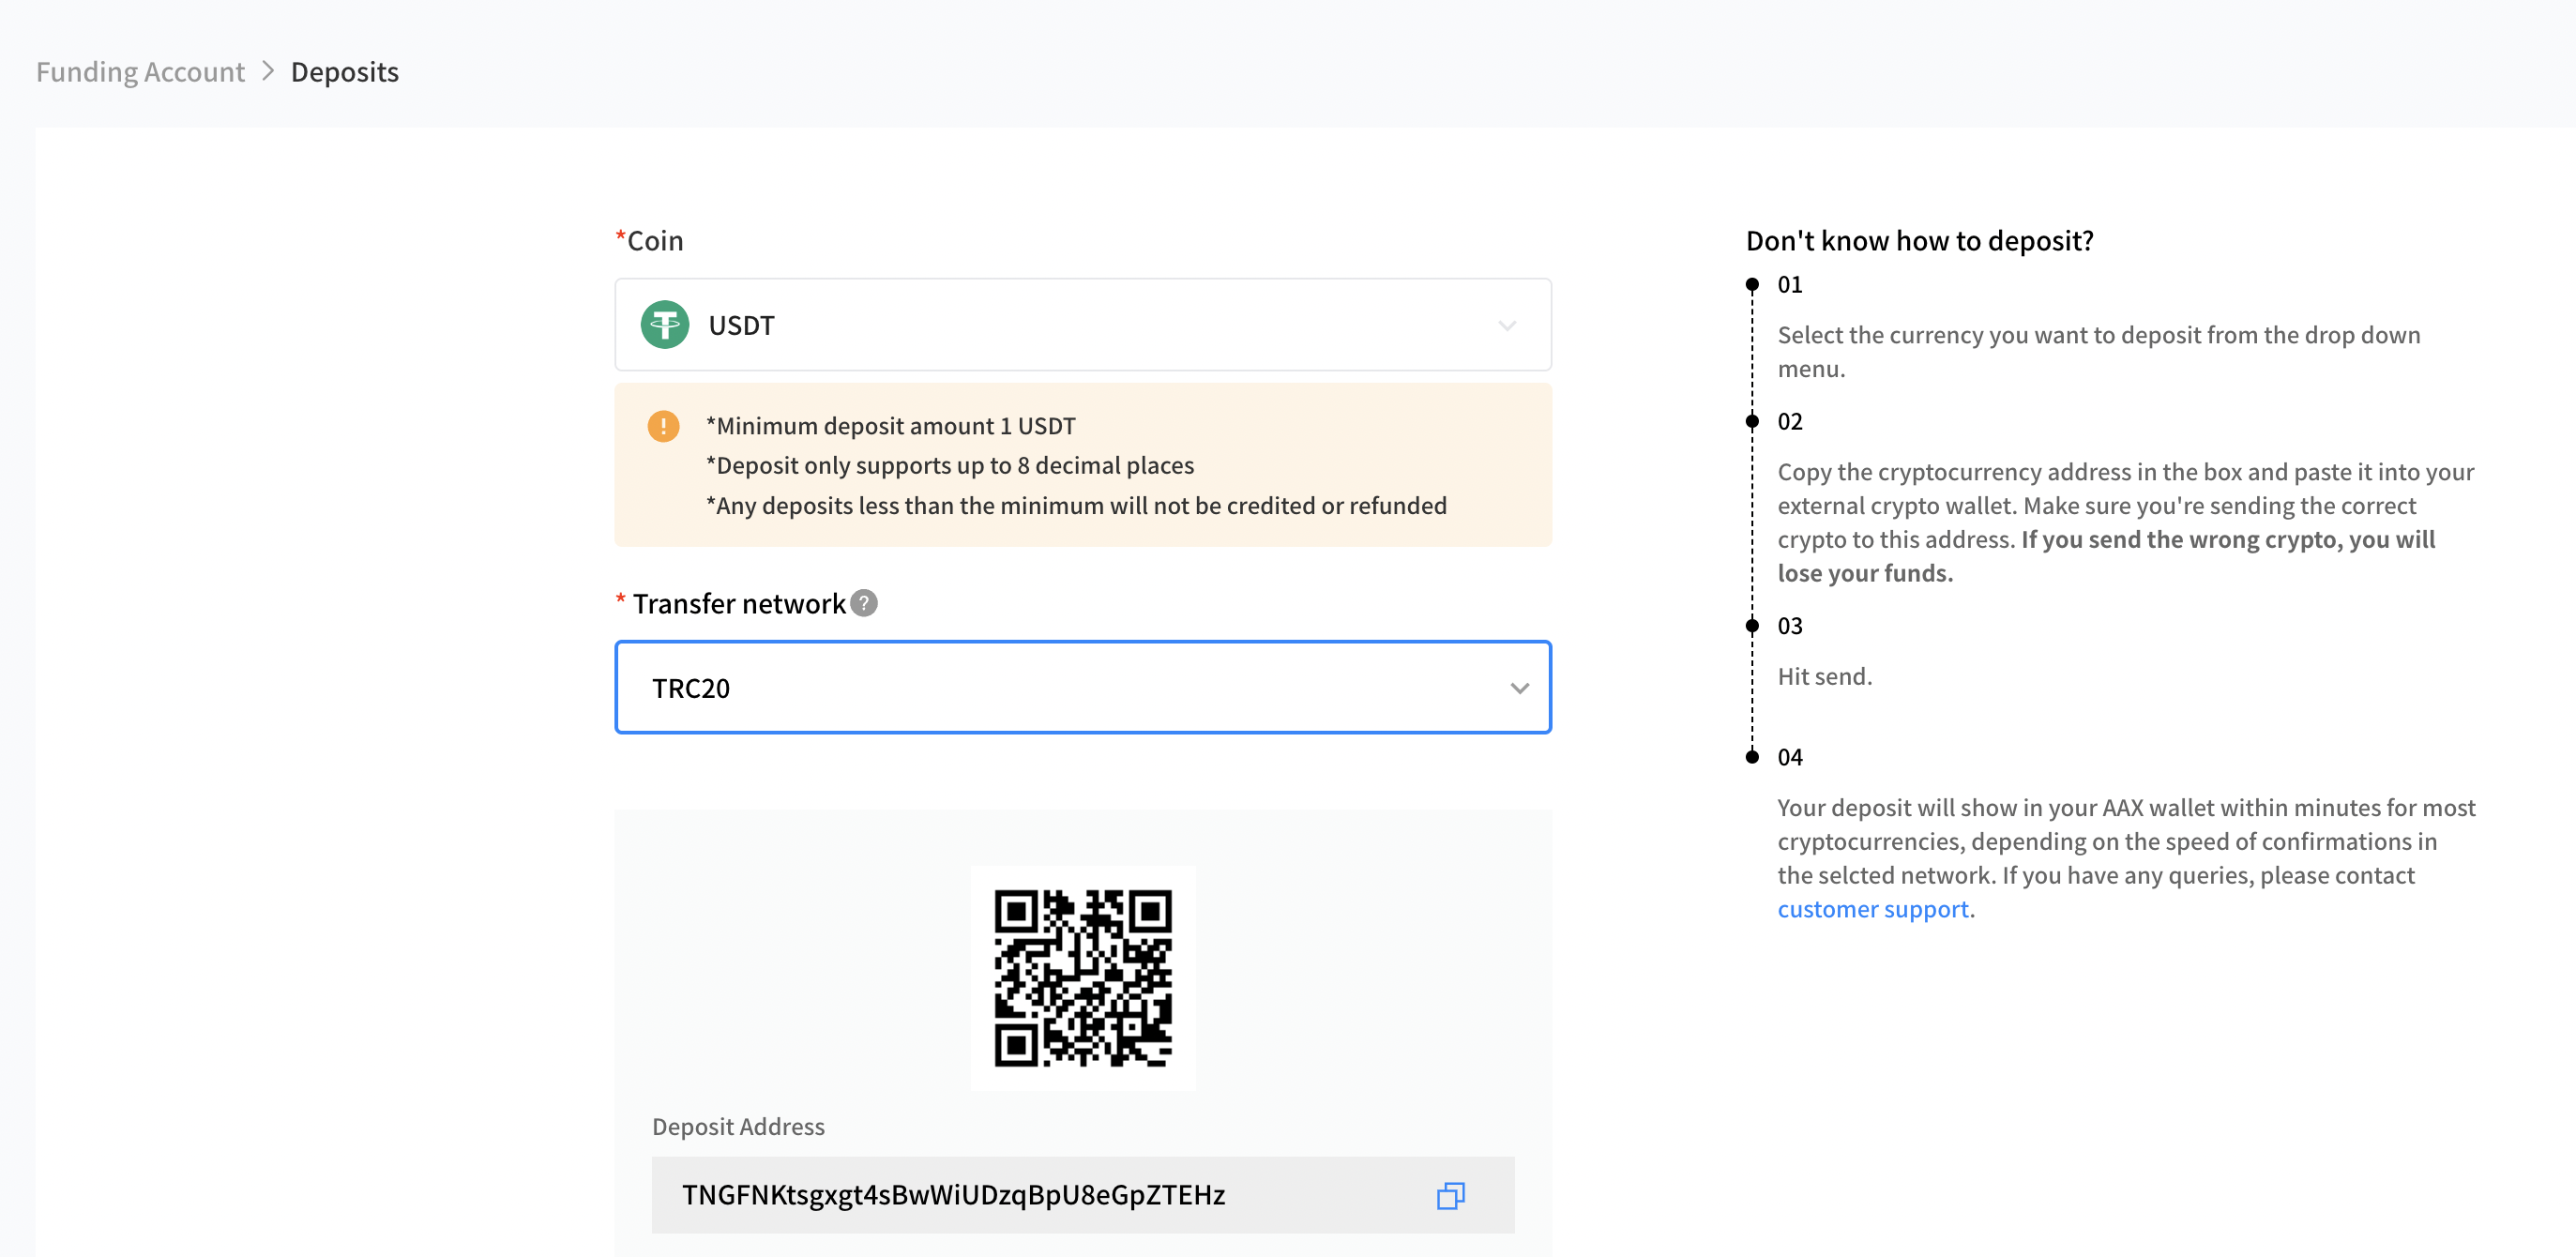Click the Coin dropdown chevron arrow
This screenshot has height=1257, width=2576.
click(1507, 326)
